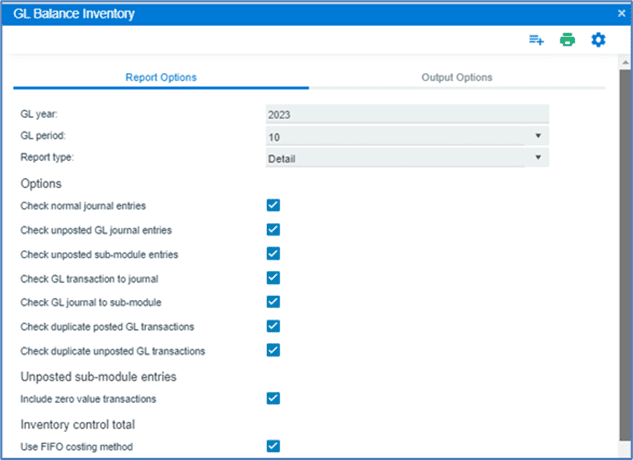Click the GL Balance Inventory title bar
This screenshot has width=633, height=460.
pyautogui.click(x=300, y=14)
